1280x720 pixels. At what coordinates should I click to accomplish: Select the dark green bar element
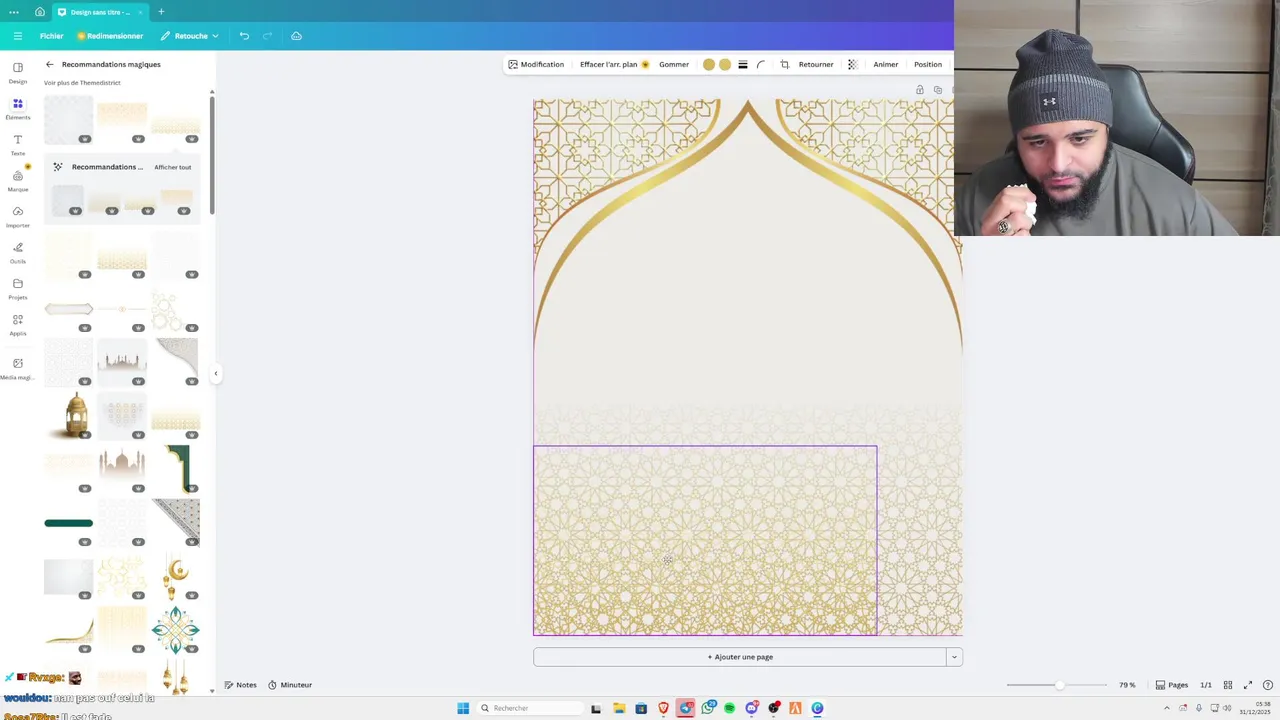pos(68,523)
